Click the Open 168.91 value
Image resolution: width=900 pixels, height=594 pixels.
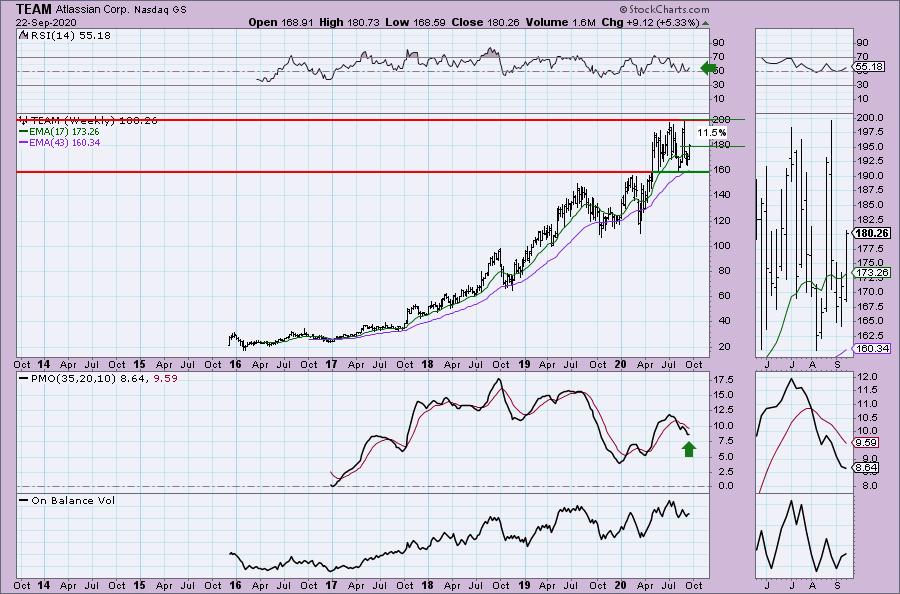(x=281, y=22)
